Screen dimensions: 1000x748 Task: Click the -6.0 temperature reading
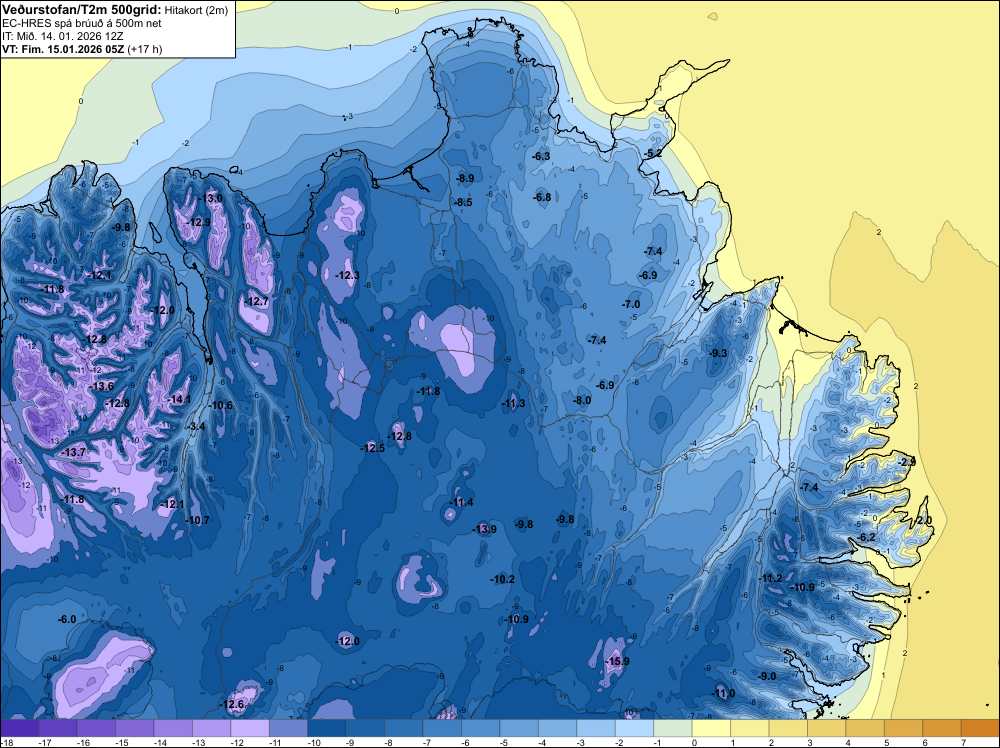pos(67,619)
